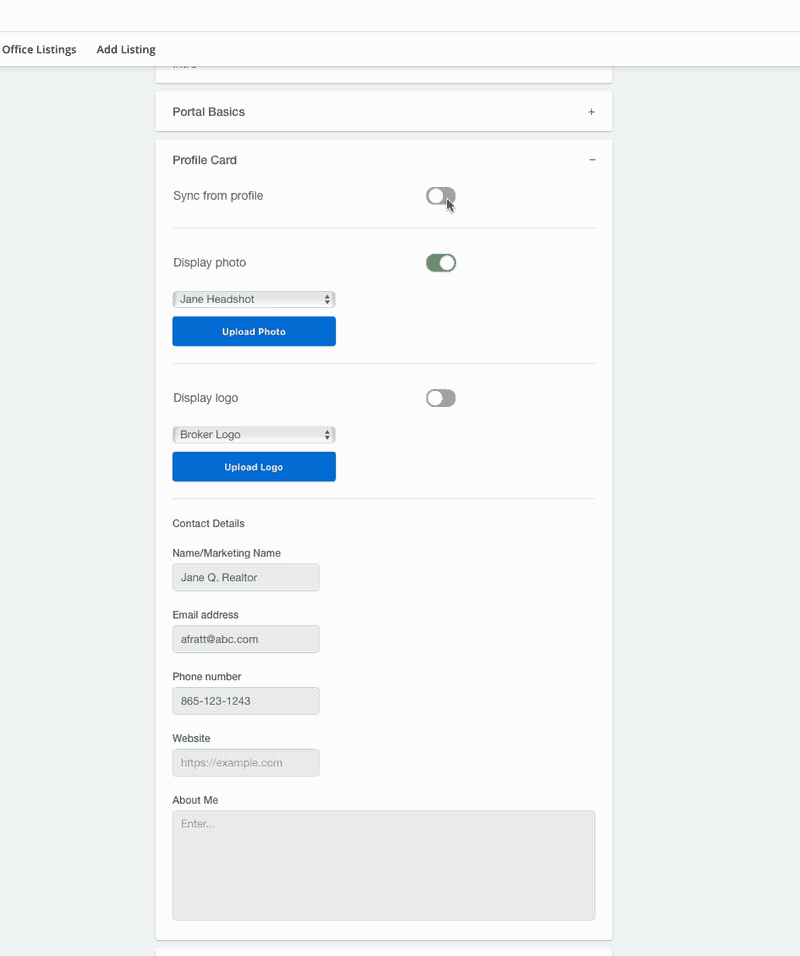Click the arrows on the Broker Logo select
This screenshot has height=956, width=800.
(x=327, y=435)
